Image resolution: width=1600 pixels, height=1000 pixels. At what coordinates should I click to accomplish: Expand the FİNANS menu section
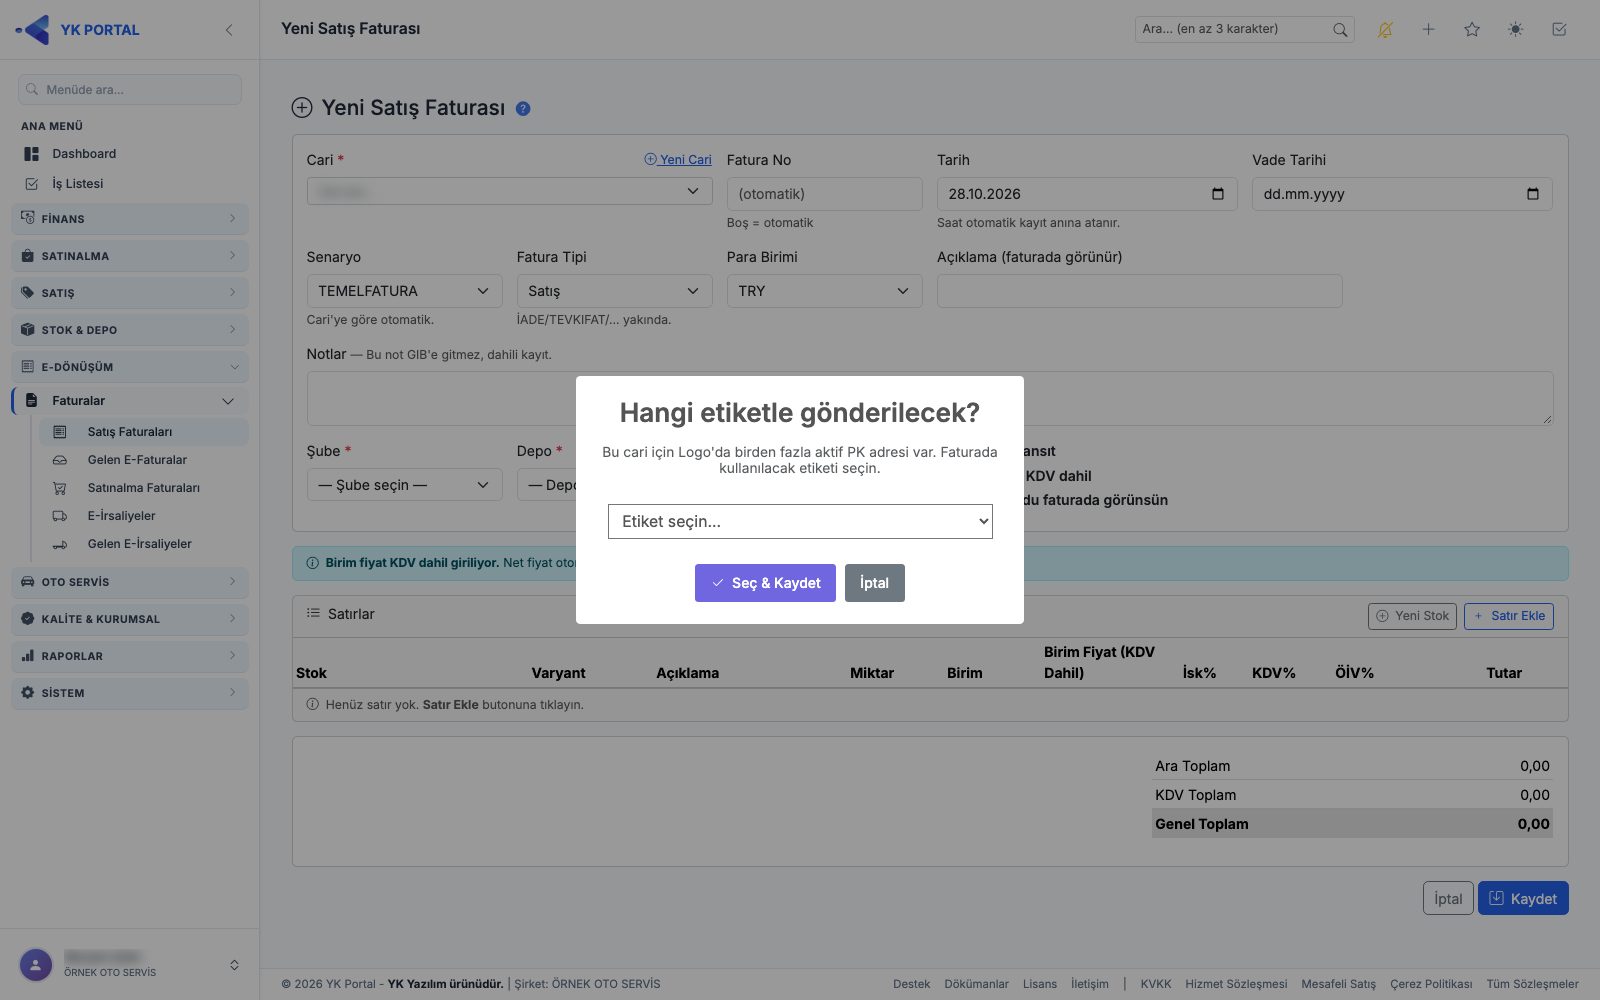coord(130,219)
